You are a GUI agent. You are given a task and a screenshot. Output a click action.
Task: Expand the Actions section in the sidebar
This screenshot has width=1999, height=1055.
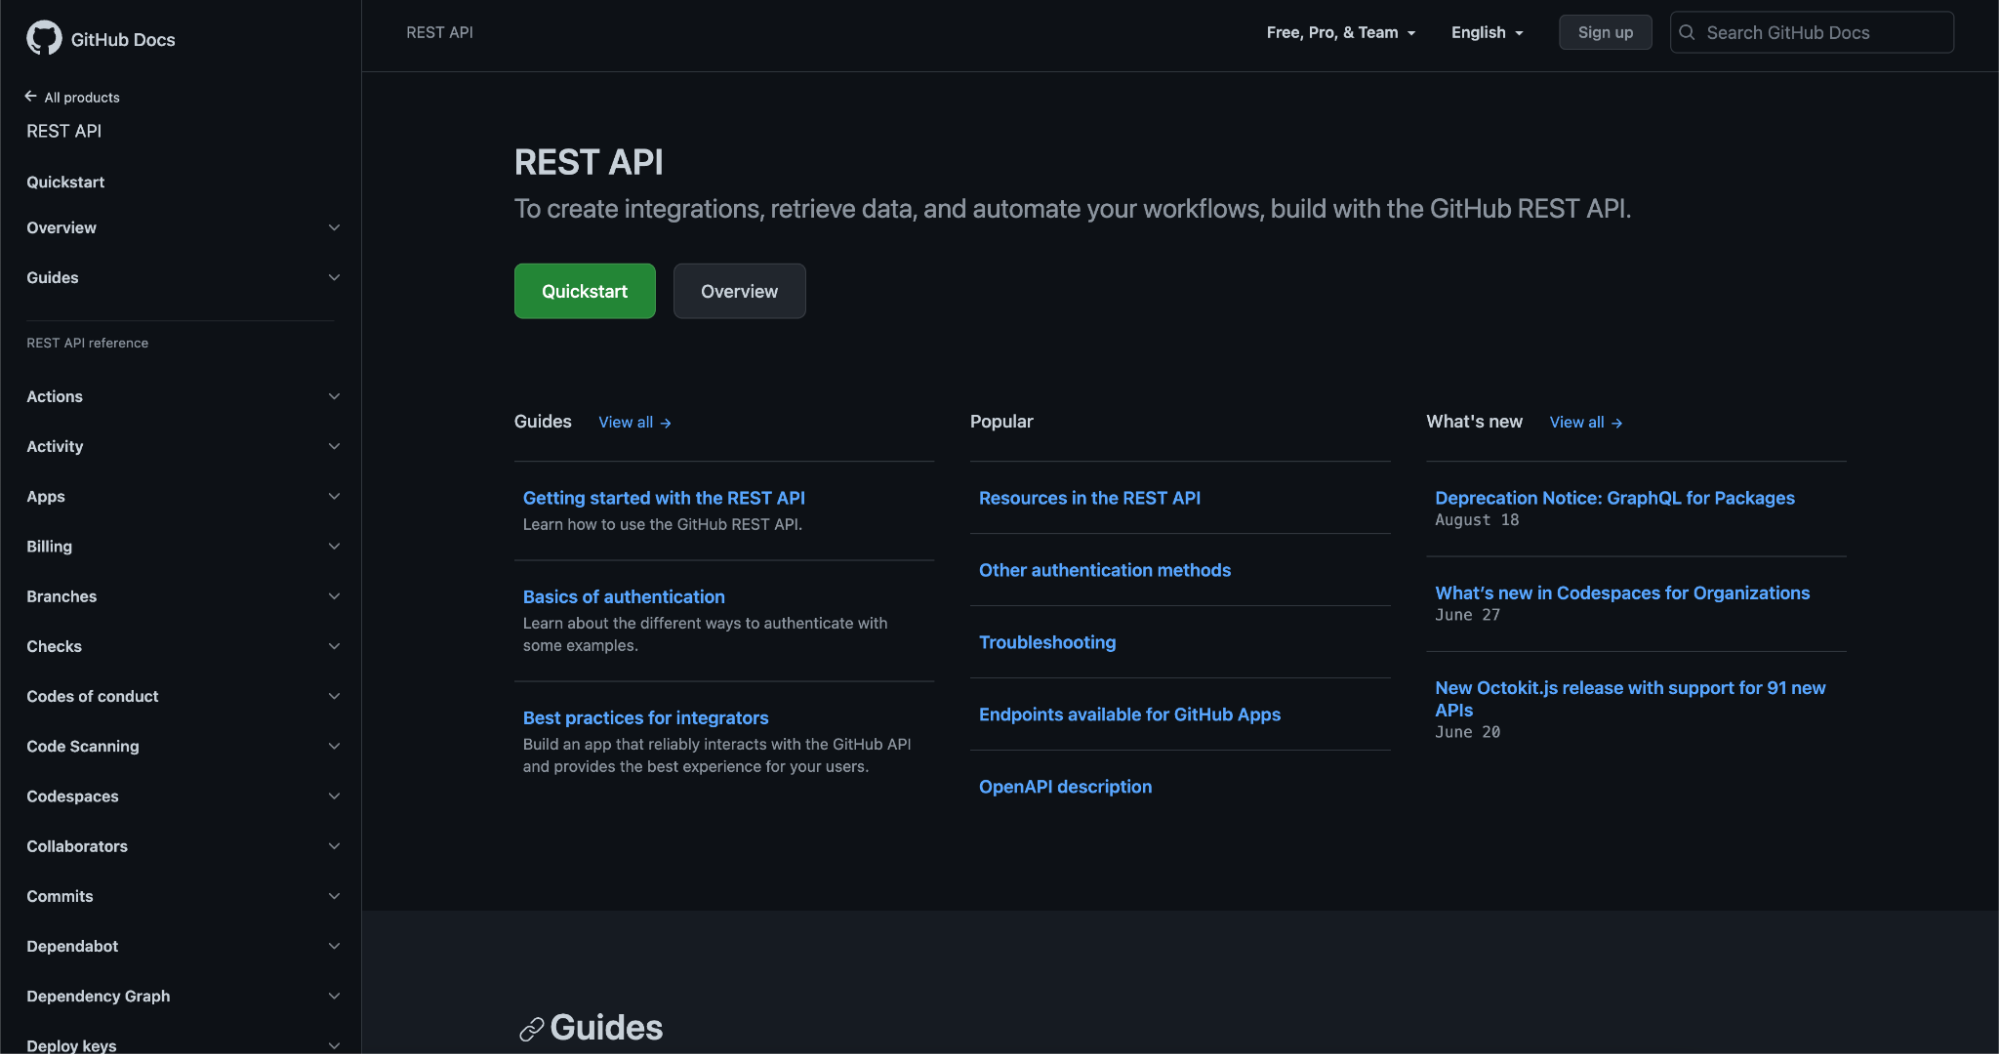(334, 396)
